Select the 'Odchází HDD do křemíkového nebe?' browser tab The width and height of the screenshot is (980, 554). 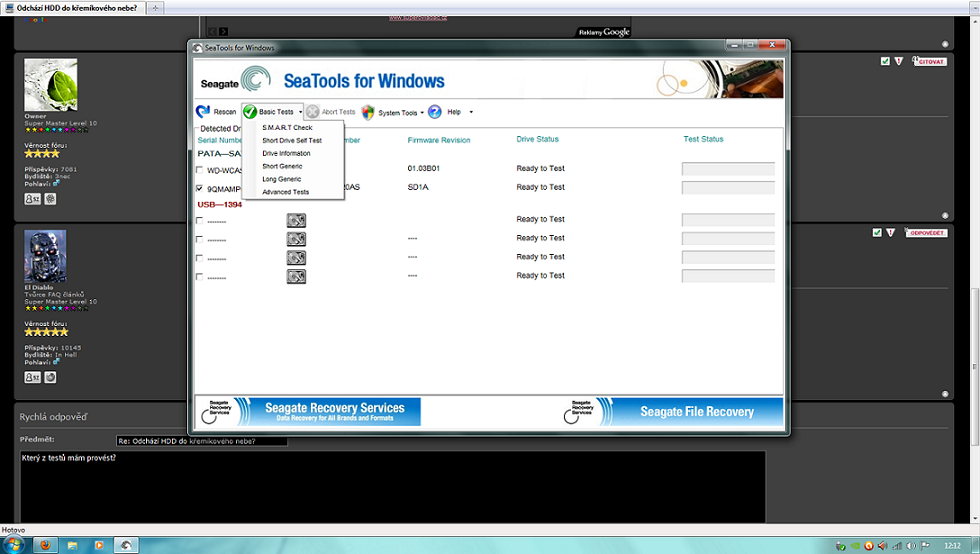74,8
